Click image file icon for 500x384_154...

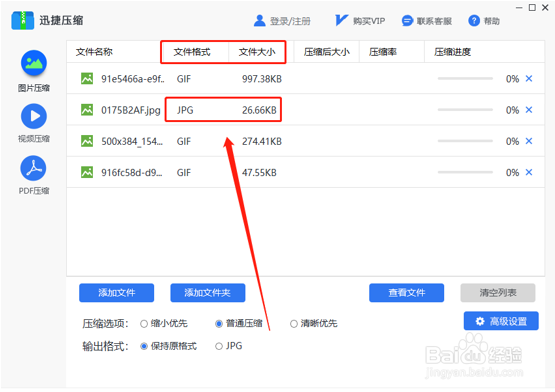(87, 141)
